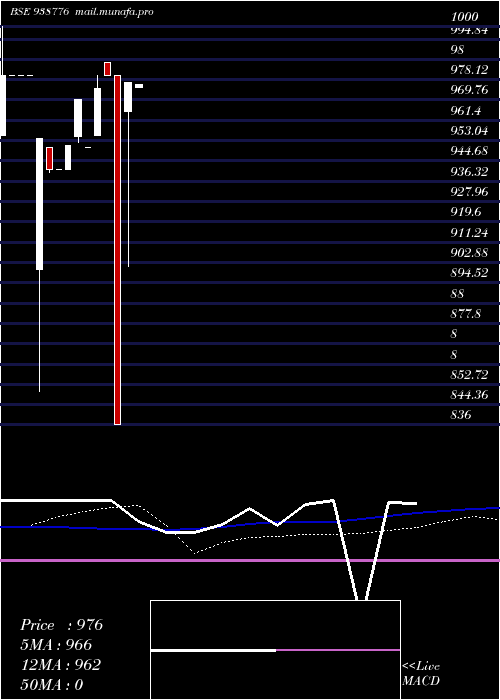Image resolution: width=500 pixels, height=700 pixels.
Task: Click the BSE 958776 chart title
Action: tap(39, 12)
